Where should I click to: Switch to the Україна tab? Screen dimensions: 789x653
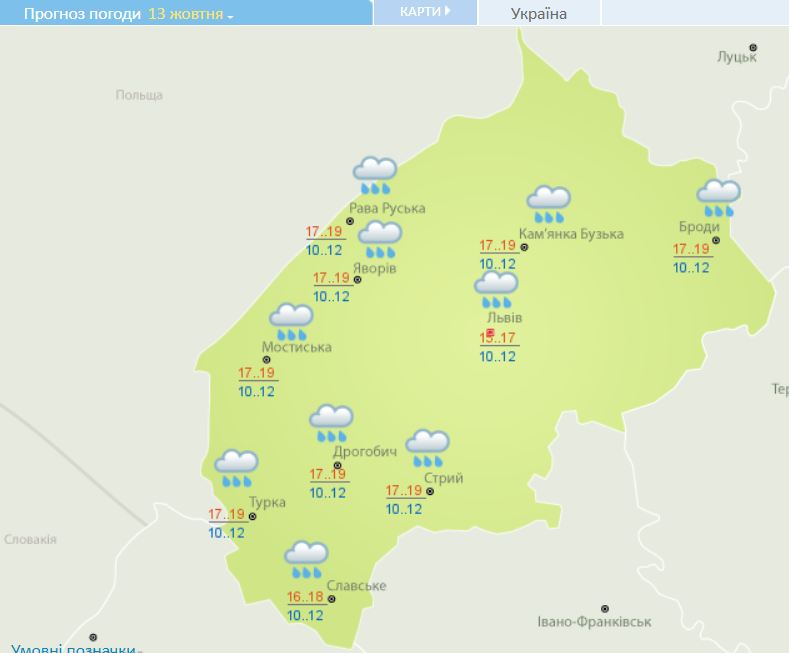tap(538, 14)
